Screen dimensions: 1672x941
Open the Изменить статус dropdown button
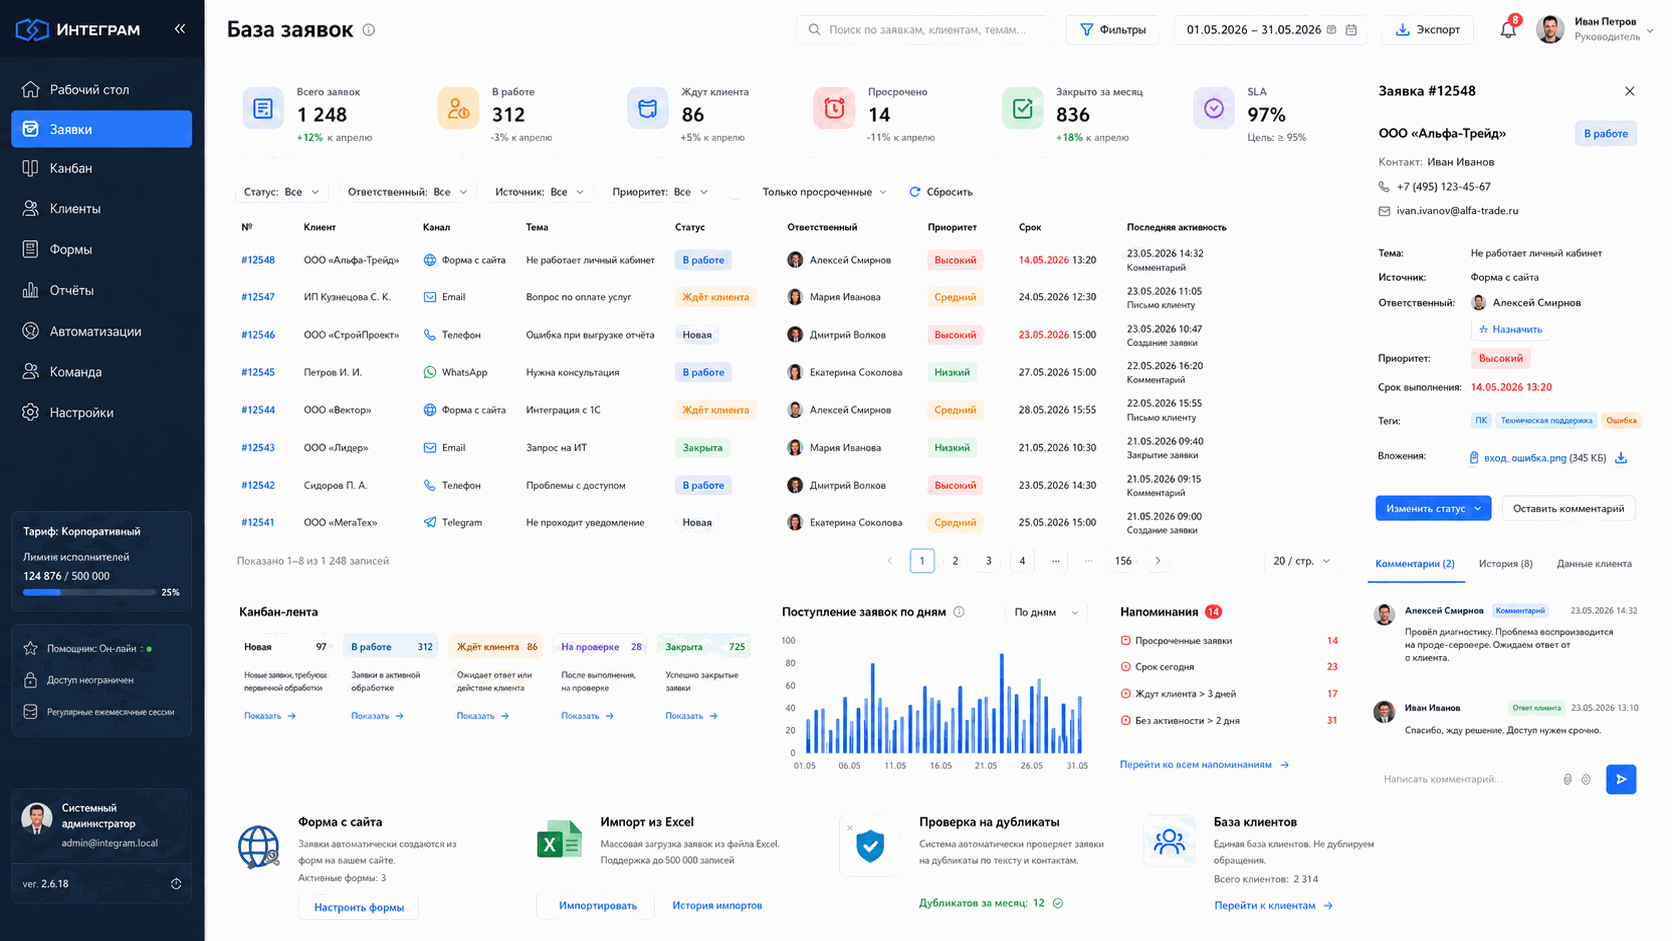pos(1433,508)
